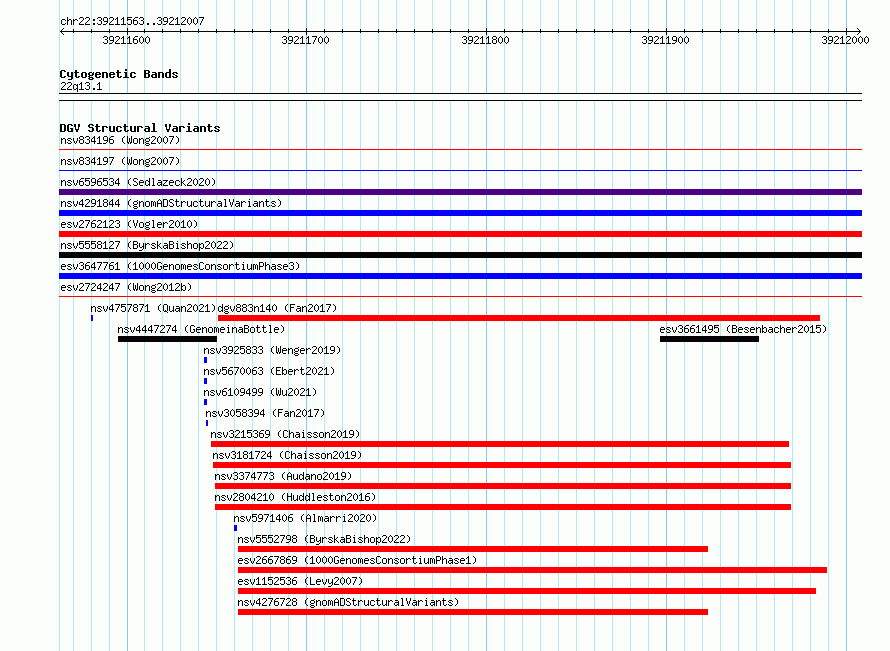Click the 22q13.1 band label
The width and height of the screenshot is (890, 651).
coord(81,86)
